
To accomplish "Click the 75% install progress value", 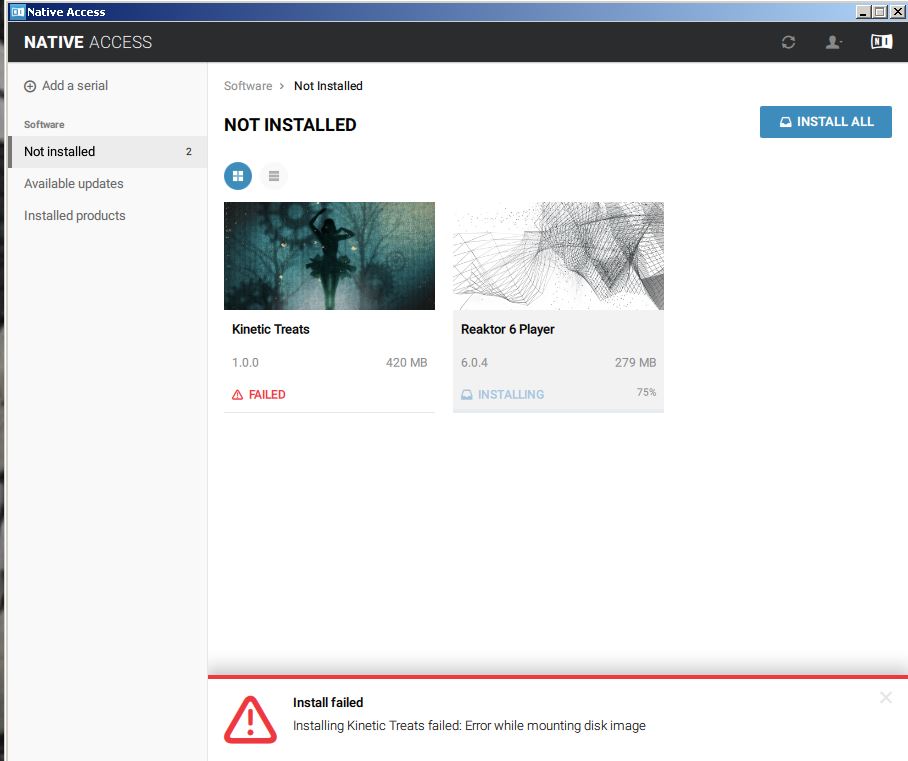I will pyautogui.click(x=646, y=393).
